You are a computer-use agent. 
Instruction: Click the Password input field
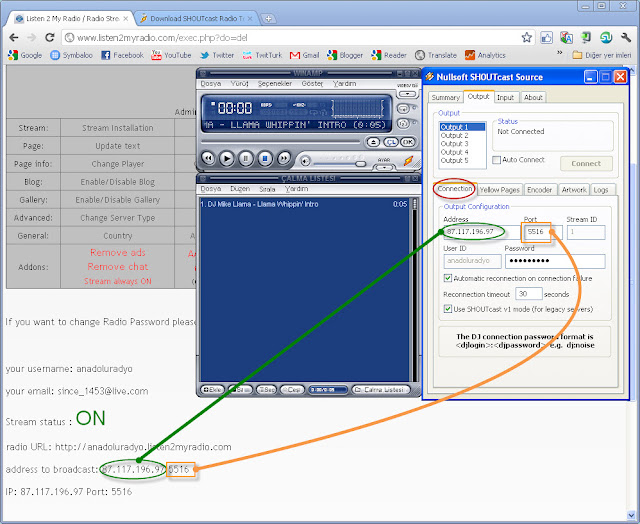(x=555, y=261)
